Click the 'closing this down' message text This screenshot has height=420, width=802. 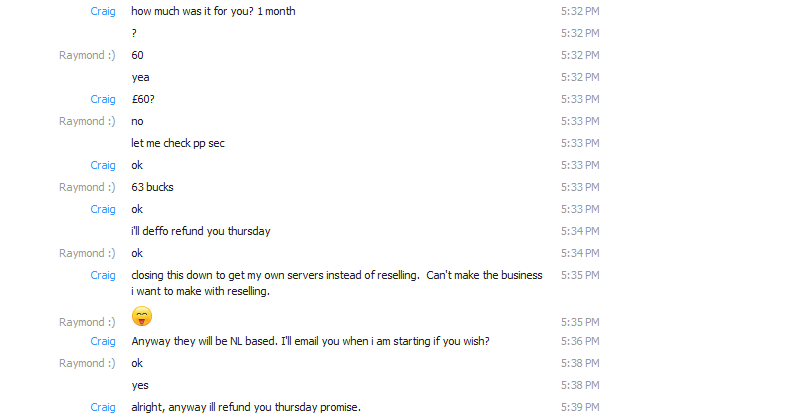(337, 283)
